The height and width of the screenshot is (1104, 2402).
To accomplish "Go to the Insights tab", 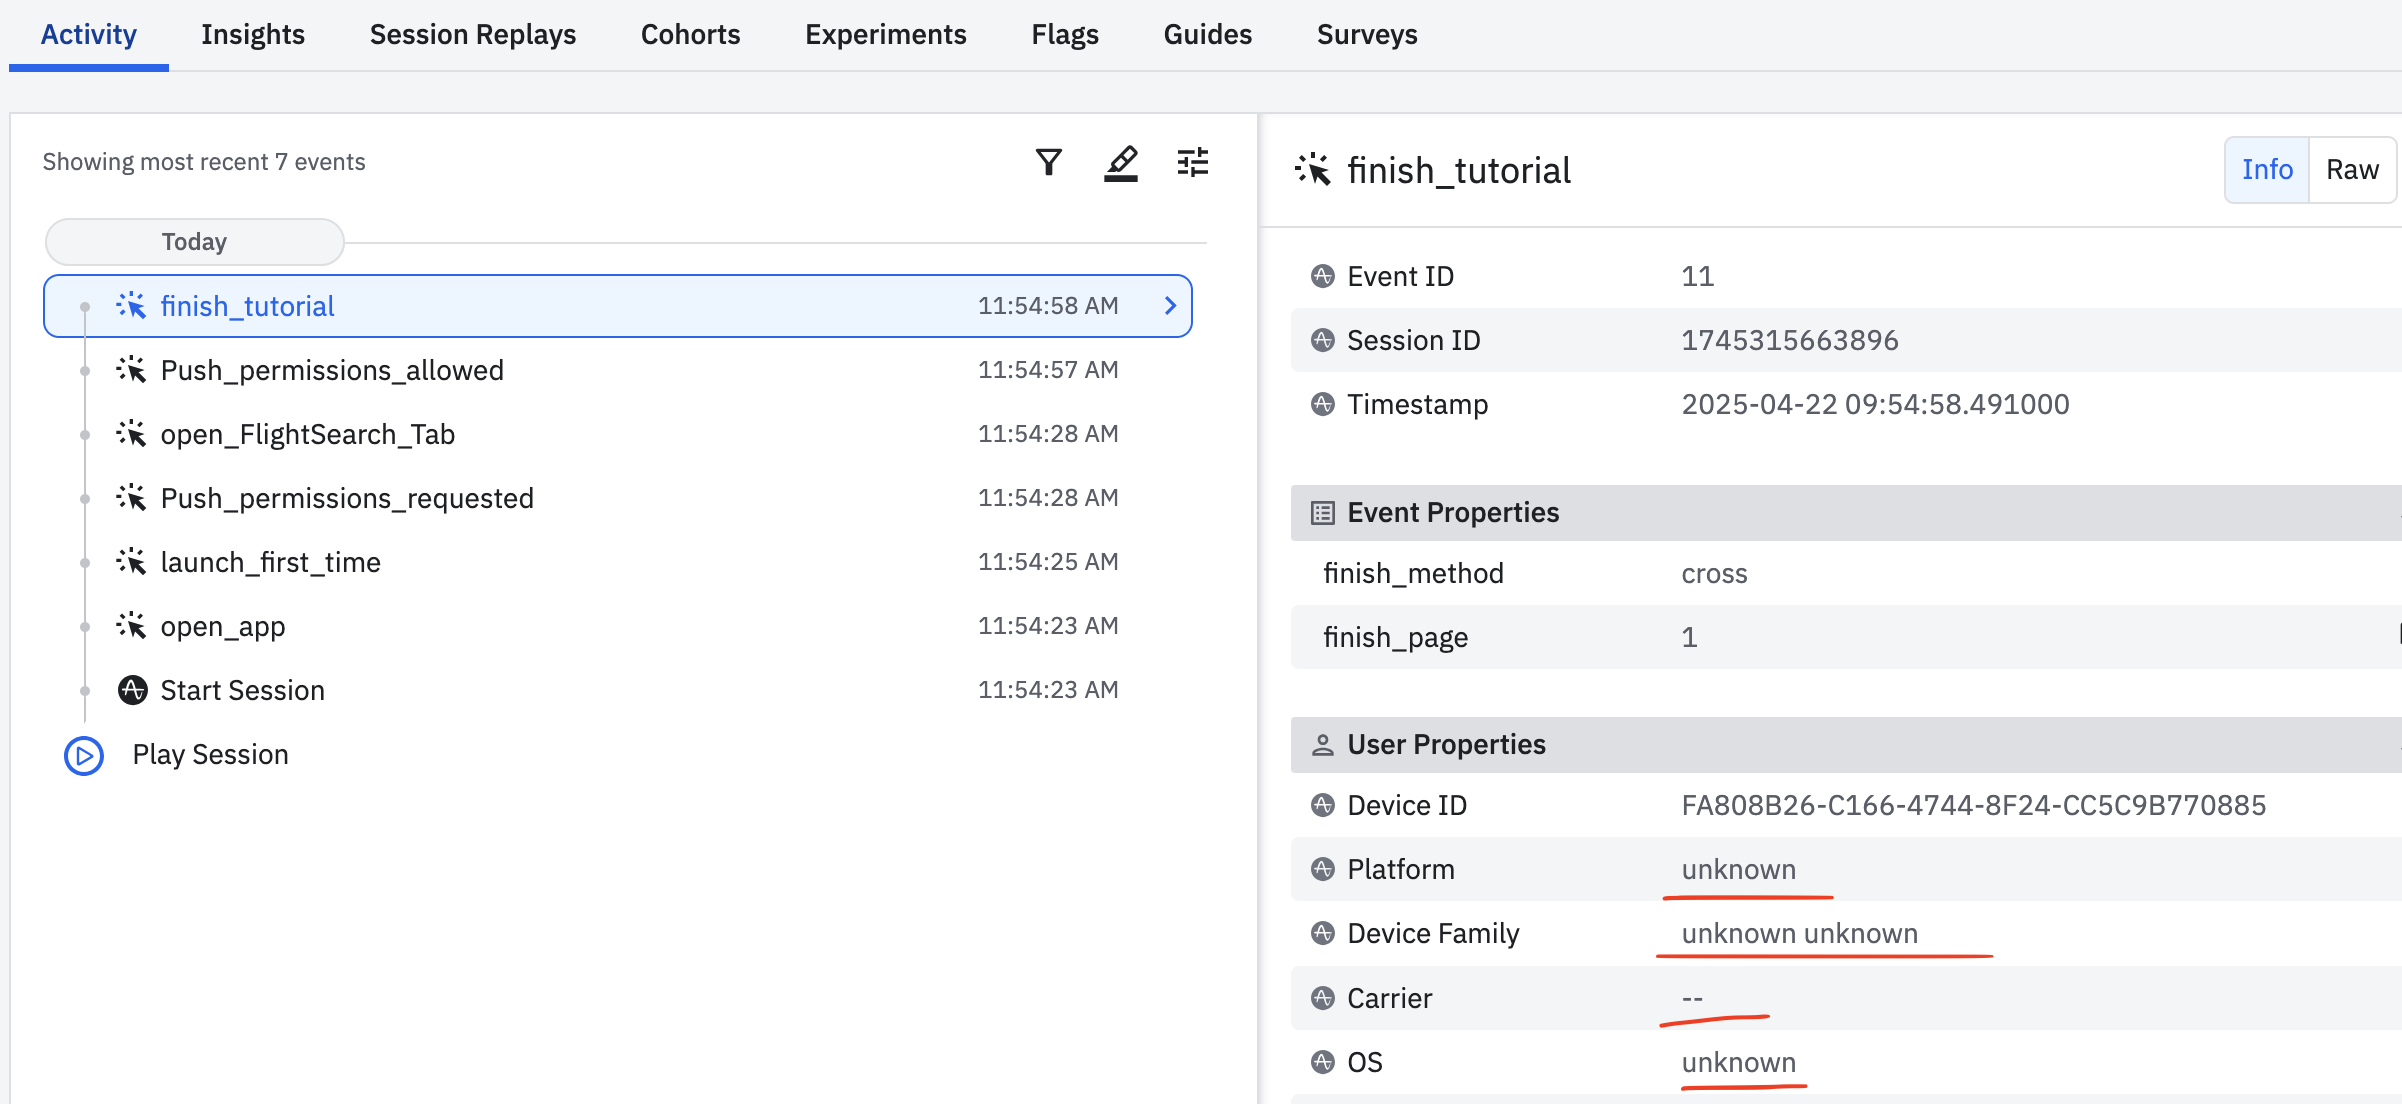I will click(252, 35).
